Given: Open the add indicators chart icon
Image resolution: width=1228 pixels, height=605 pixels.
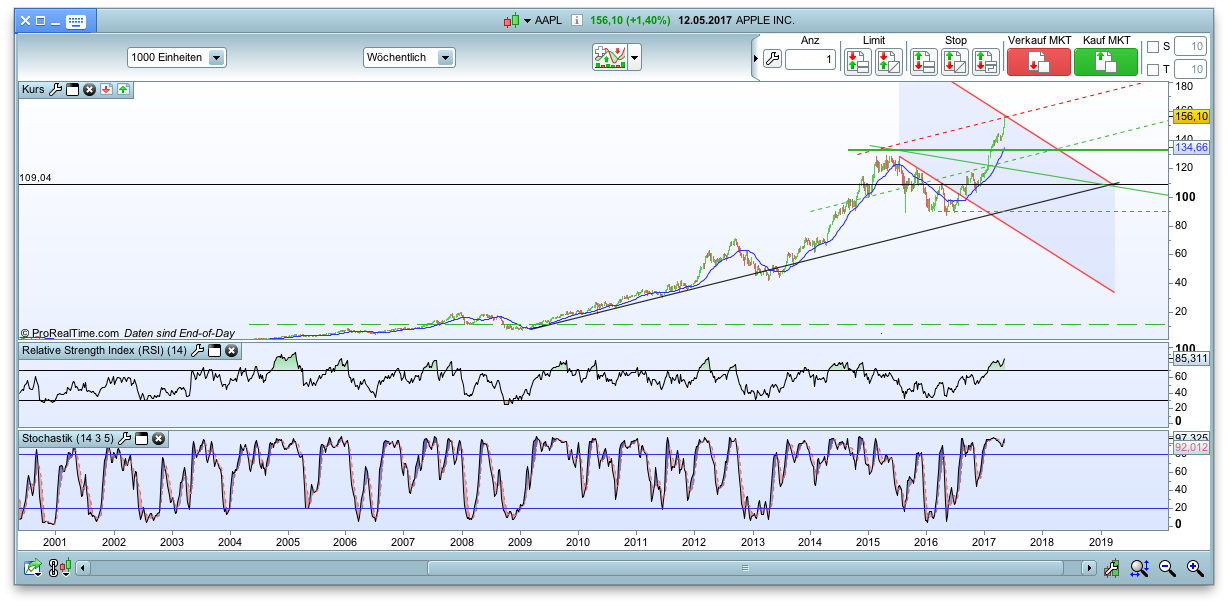Looking at the screenshot, I should (609, 57).
